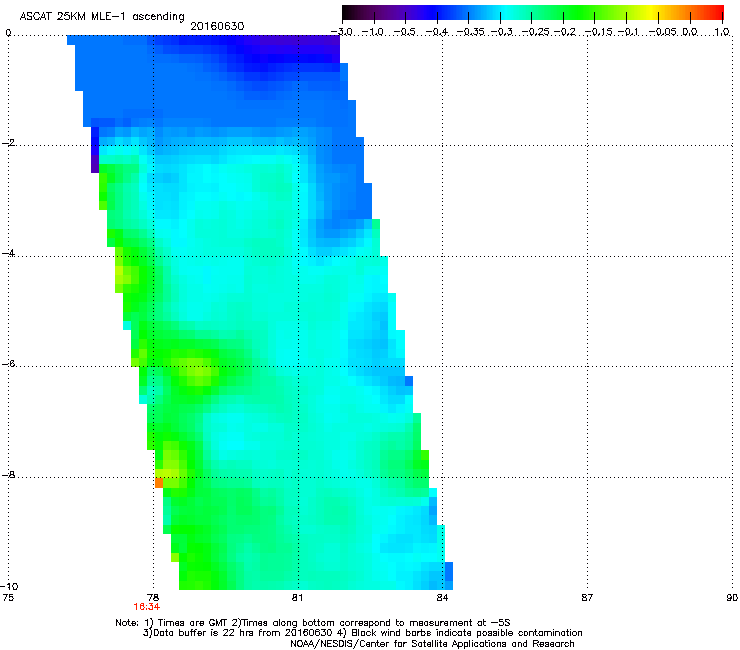
Task: Click the single orange data cell in the swath
Action: (x=159, y=482)
